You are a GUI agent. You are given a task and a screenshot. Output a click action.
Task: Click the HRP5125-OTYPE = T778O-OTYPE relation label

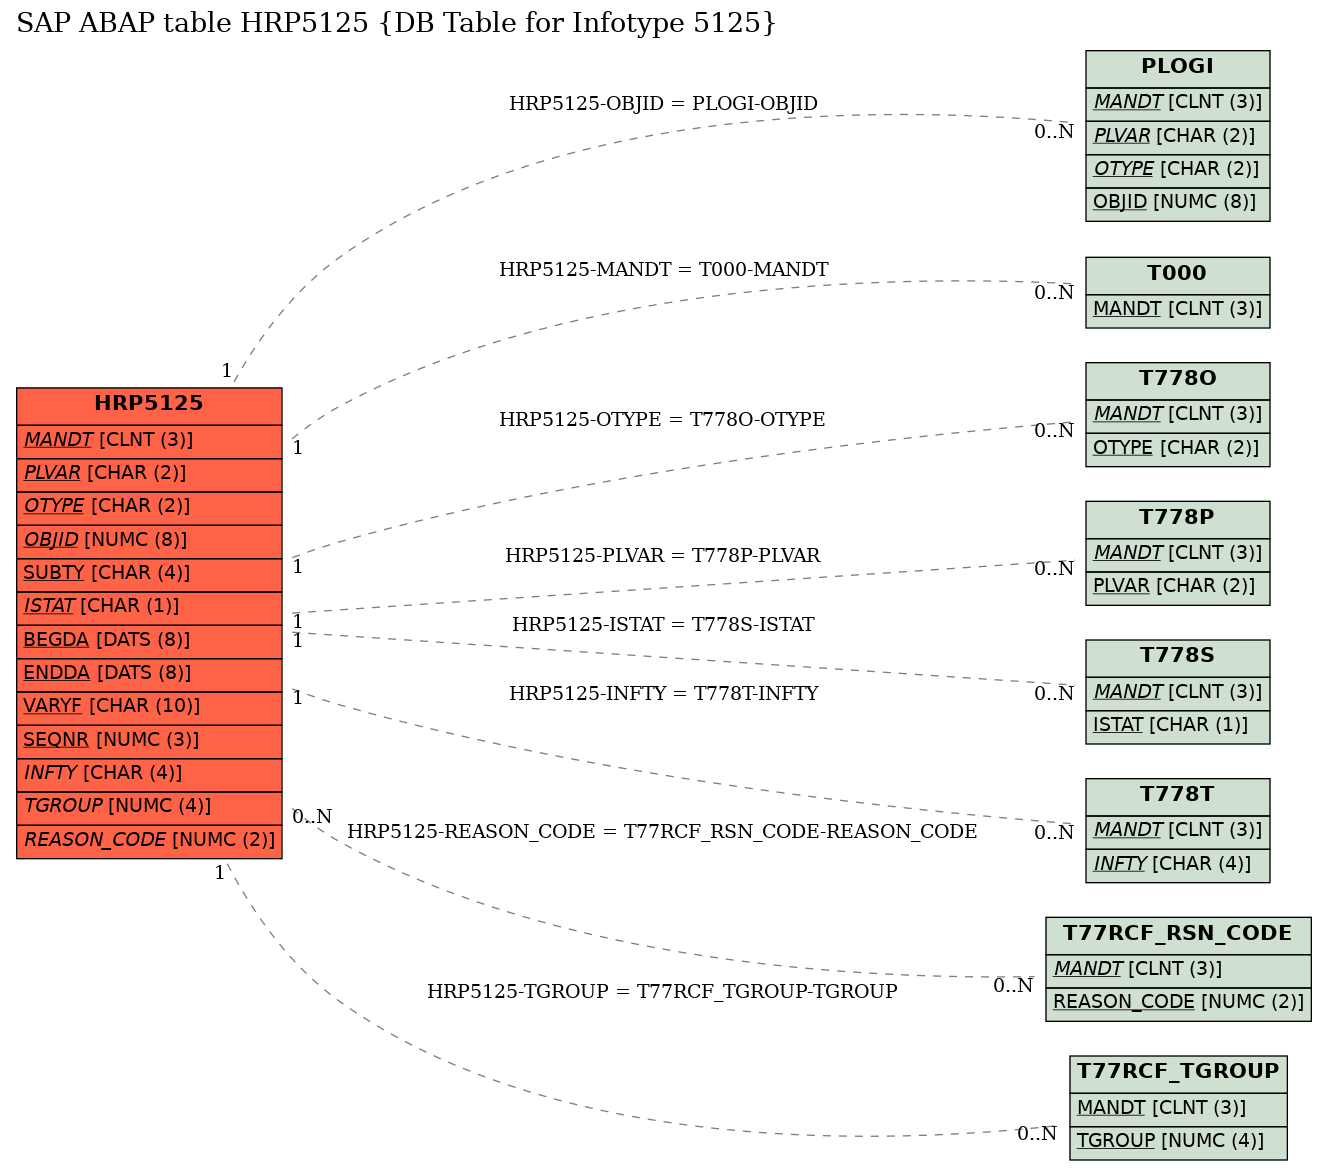pyautogui.click(x=662, y=419)
